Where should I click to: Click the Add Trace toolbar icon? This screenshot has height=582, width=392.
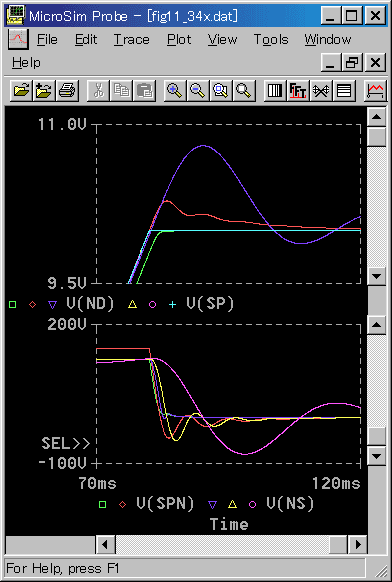click(375, 90)
